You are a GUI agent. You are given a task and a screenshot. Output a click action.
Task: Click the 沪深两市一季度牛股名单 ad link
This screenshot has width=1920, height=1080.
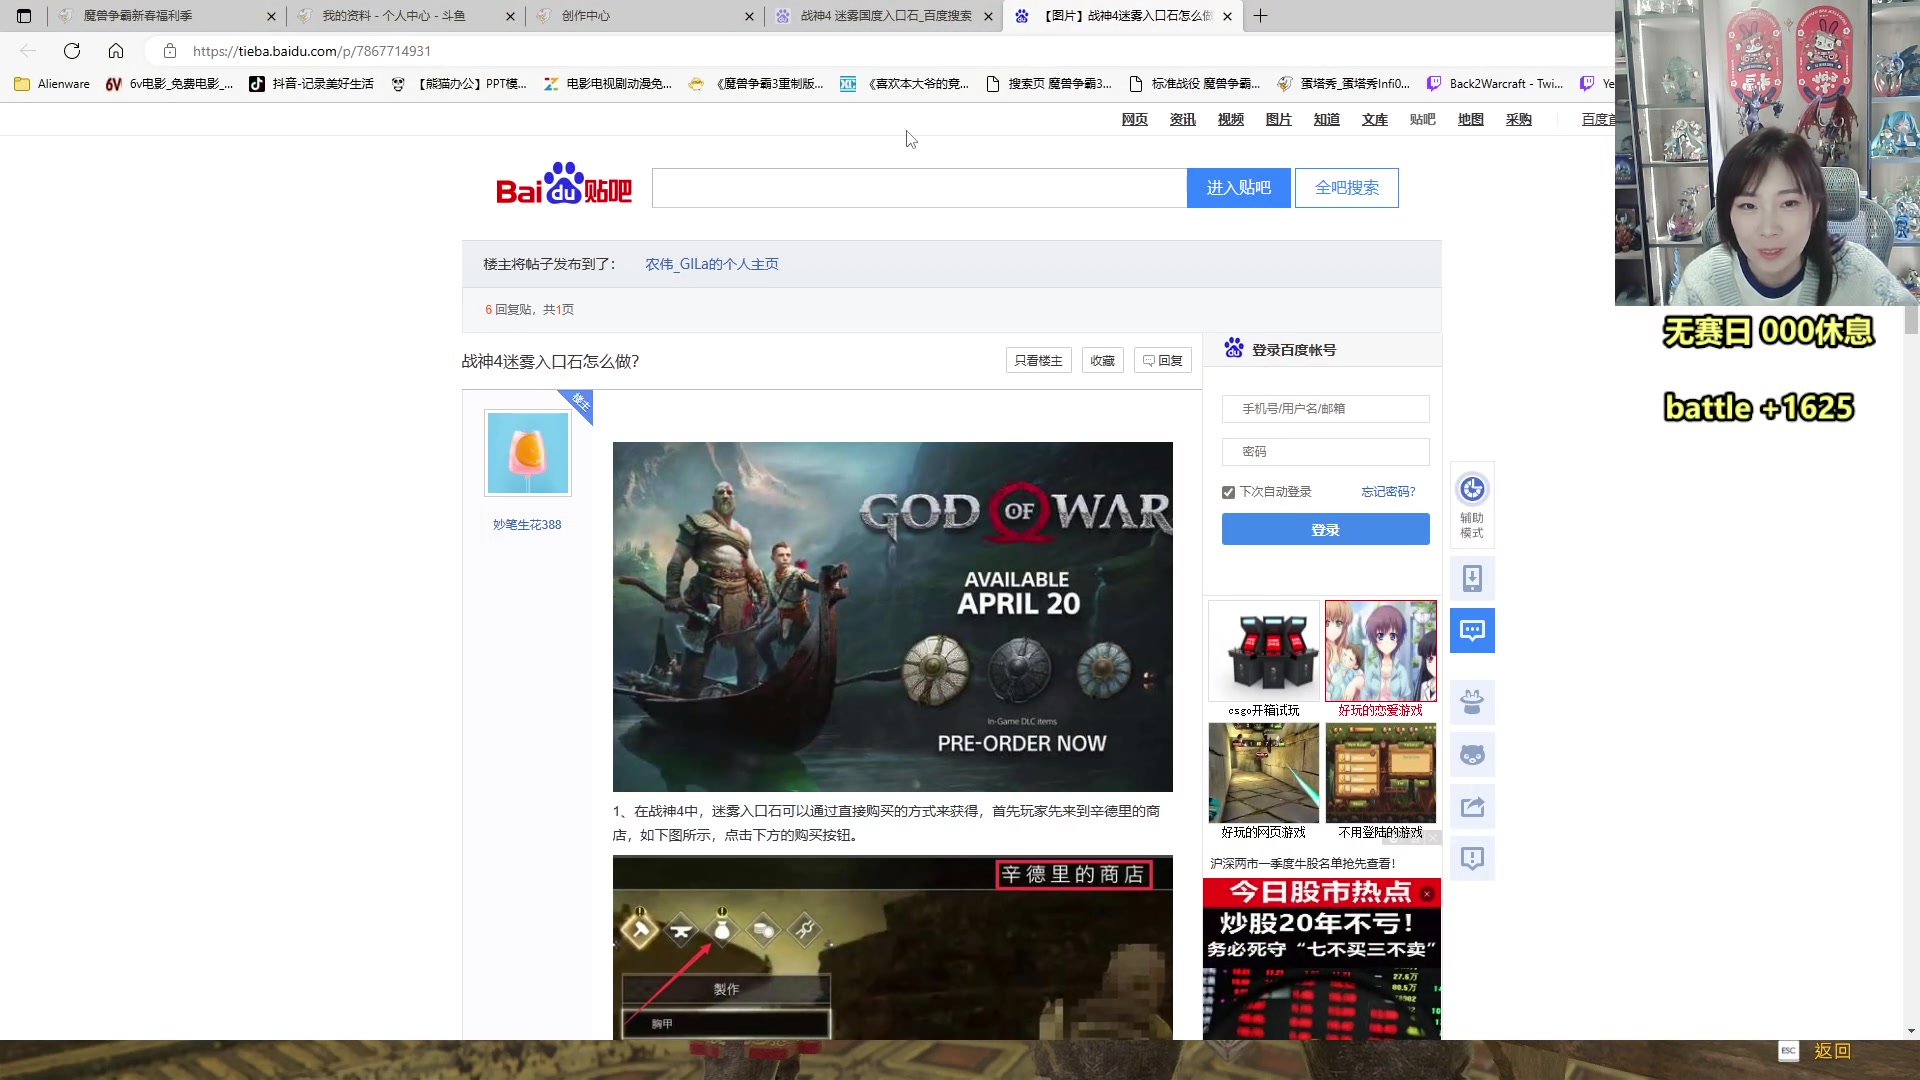pos(1302,864)
